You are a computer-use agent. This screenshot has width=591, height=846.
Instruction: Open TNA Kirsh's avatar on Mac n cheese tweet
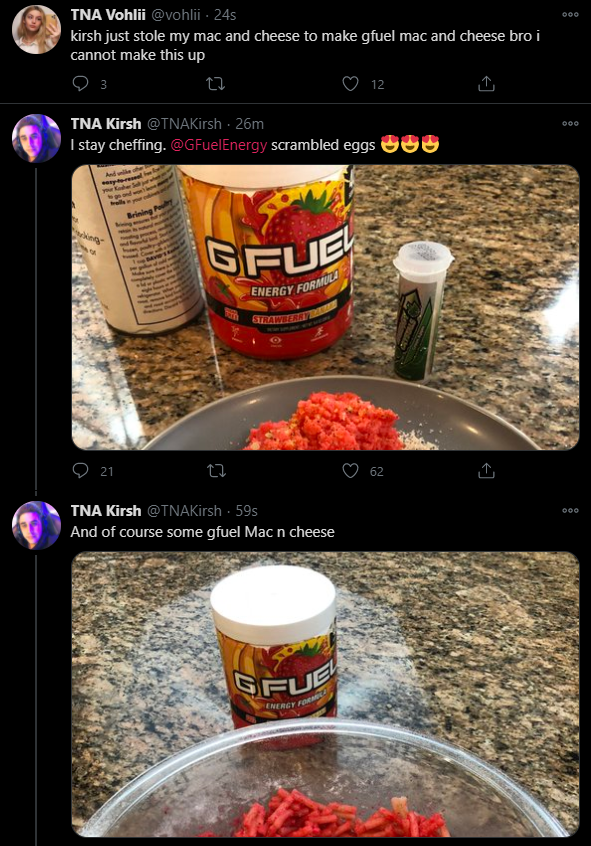point(36,525)
